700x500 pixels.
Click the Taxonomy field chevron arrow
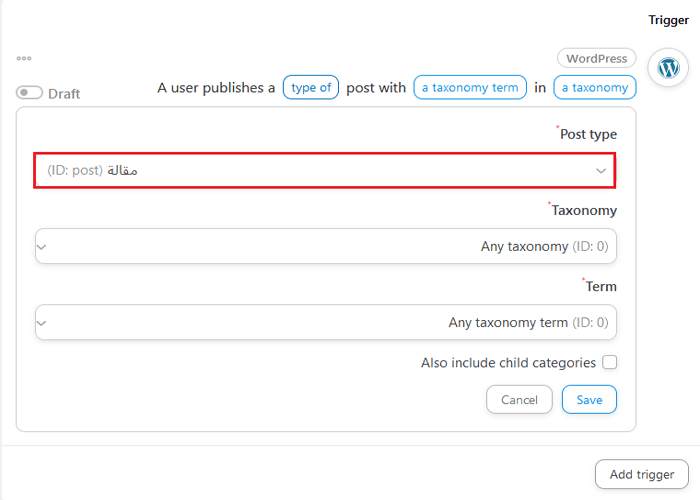(x=41, y=247)
